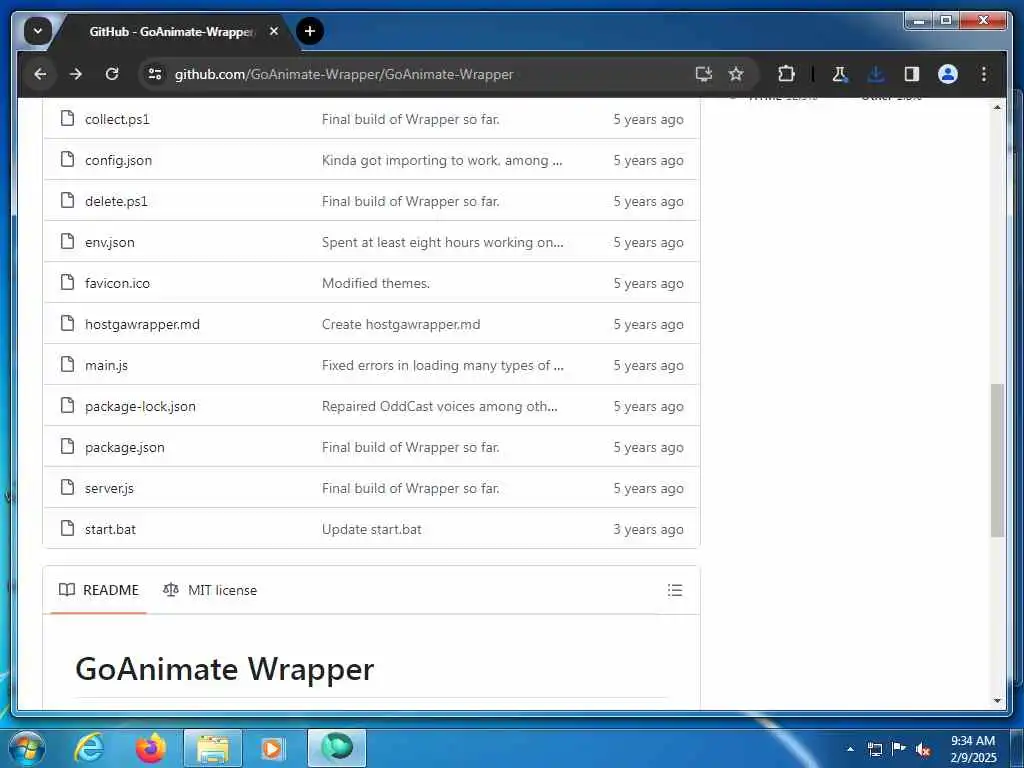
Task: Click scrollbar up arrow
Action: (x=997, y=106)
